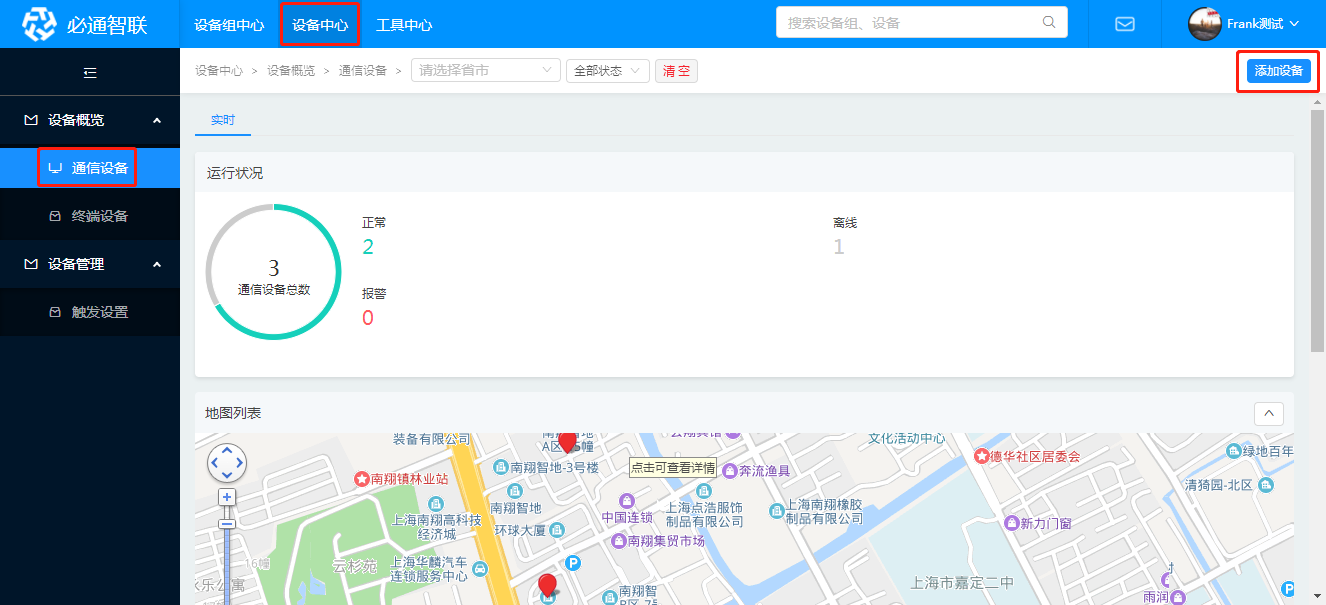Click the map pan direction control
The height and width of the screenshot is (605, 1326).
[227, 462]
